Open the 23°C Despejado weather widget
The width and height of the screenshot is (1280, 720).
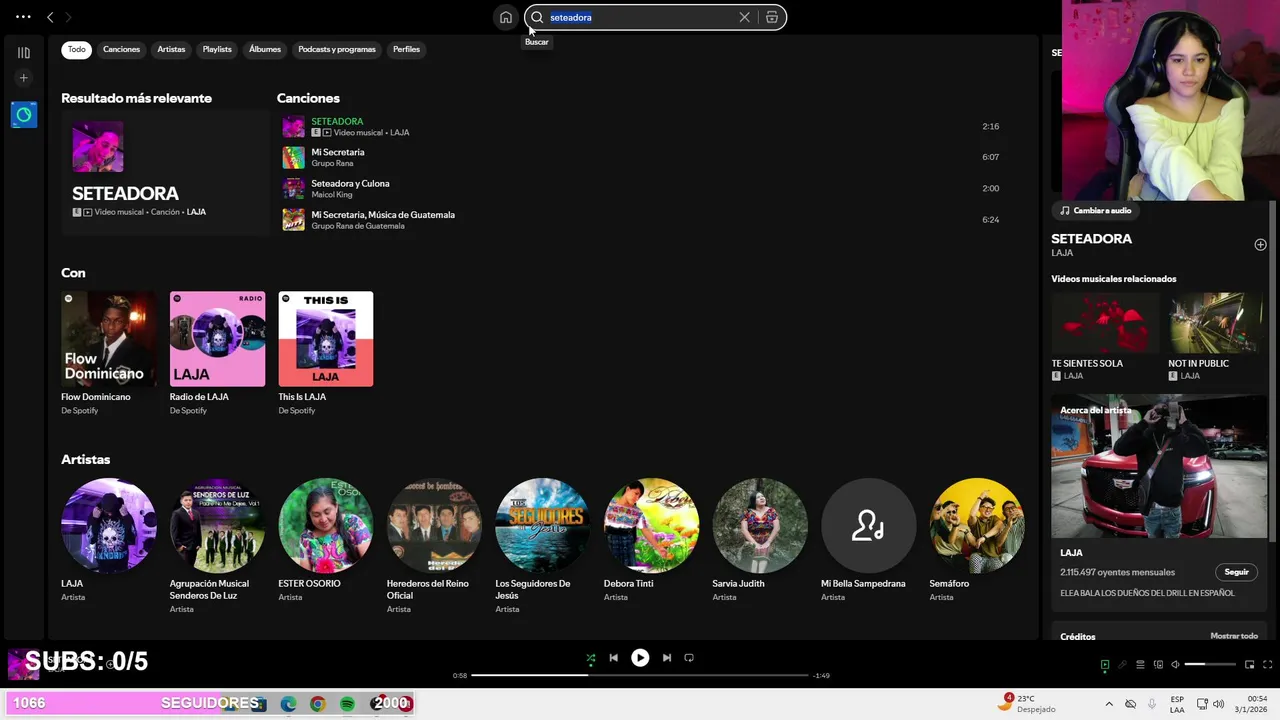[x=1027, y=703]
